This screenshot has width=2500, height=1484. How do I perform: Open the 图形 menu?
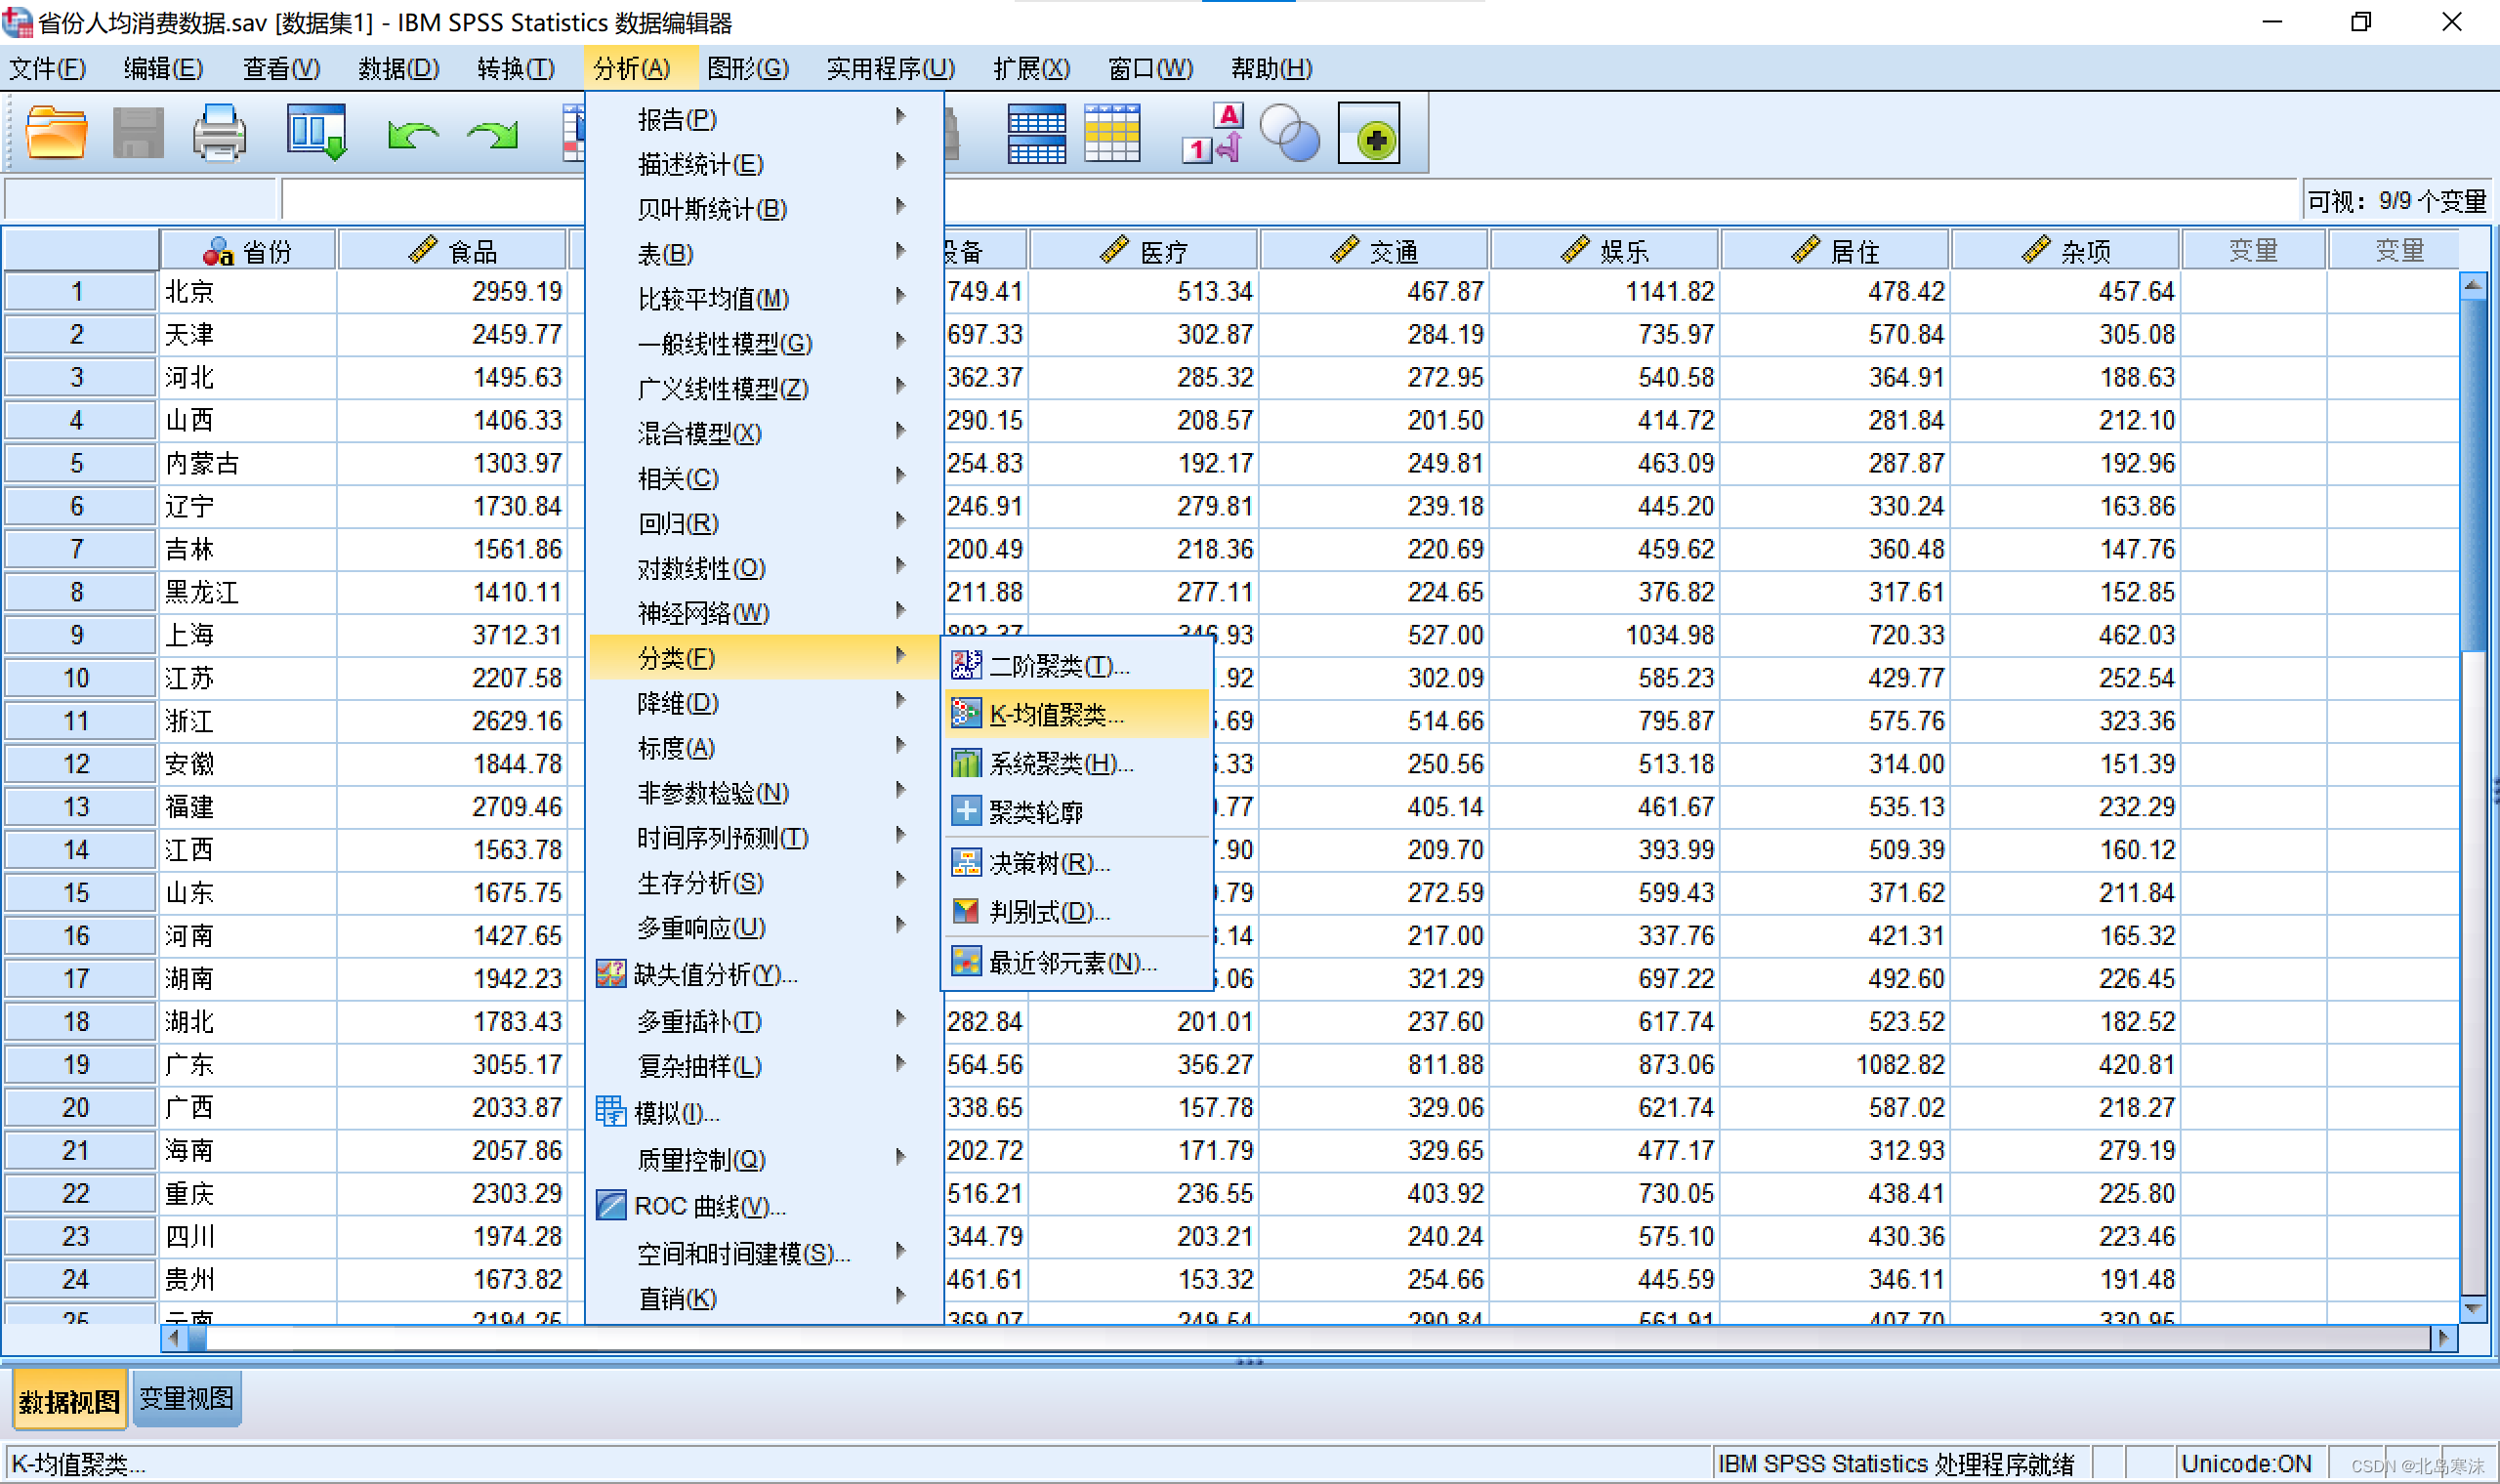tap(748, 68)
